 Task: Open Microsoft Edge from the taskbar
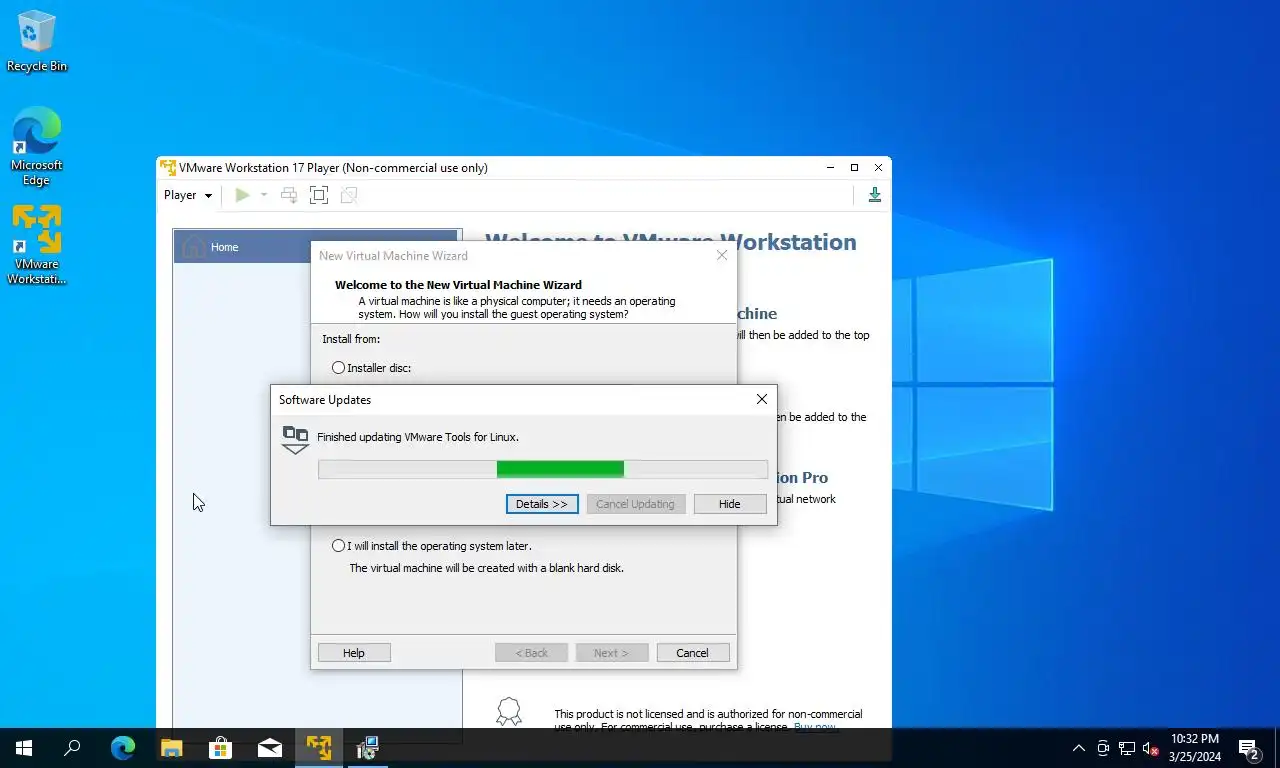point(123,748)
